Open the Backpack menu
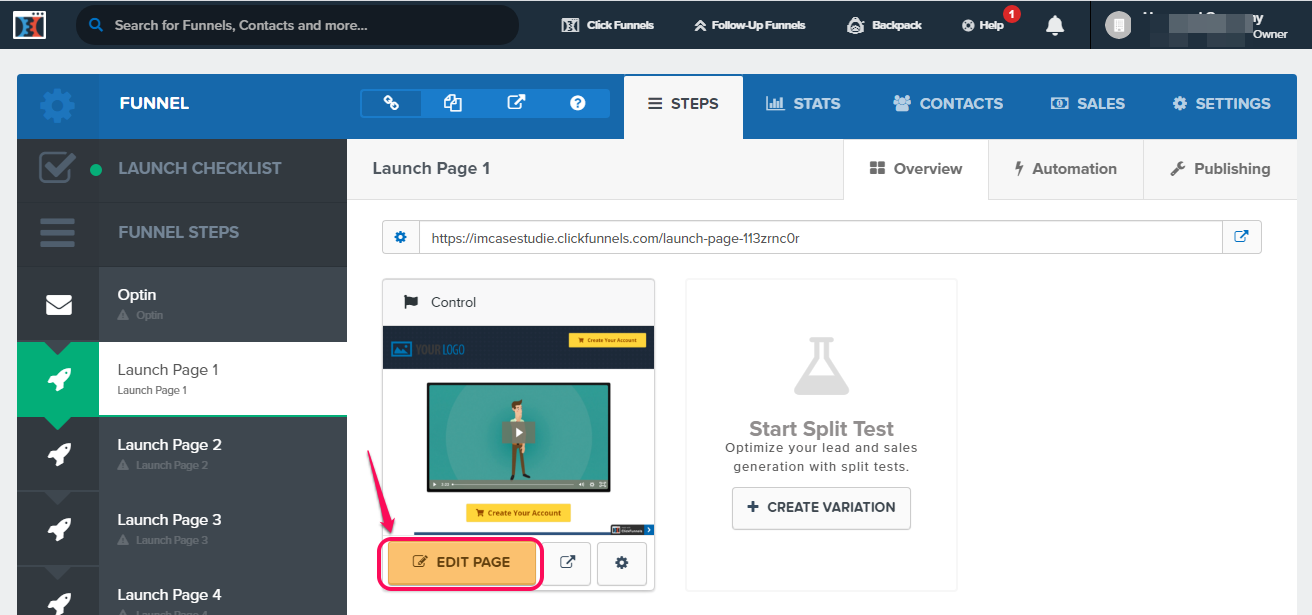Image resolution: width=1312 pixels, height=615 pixels. [884, 25]
